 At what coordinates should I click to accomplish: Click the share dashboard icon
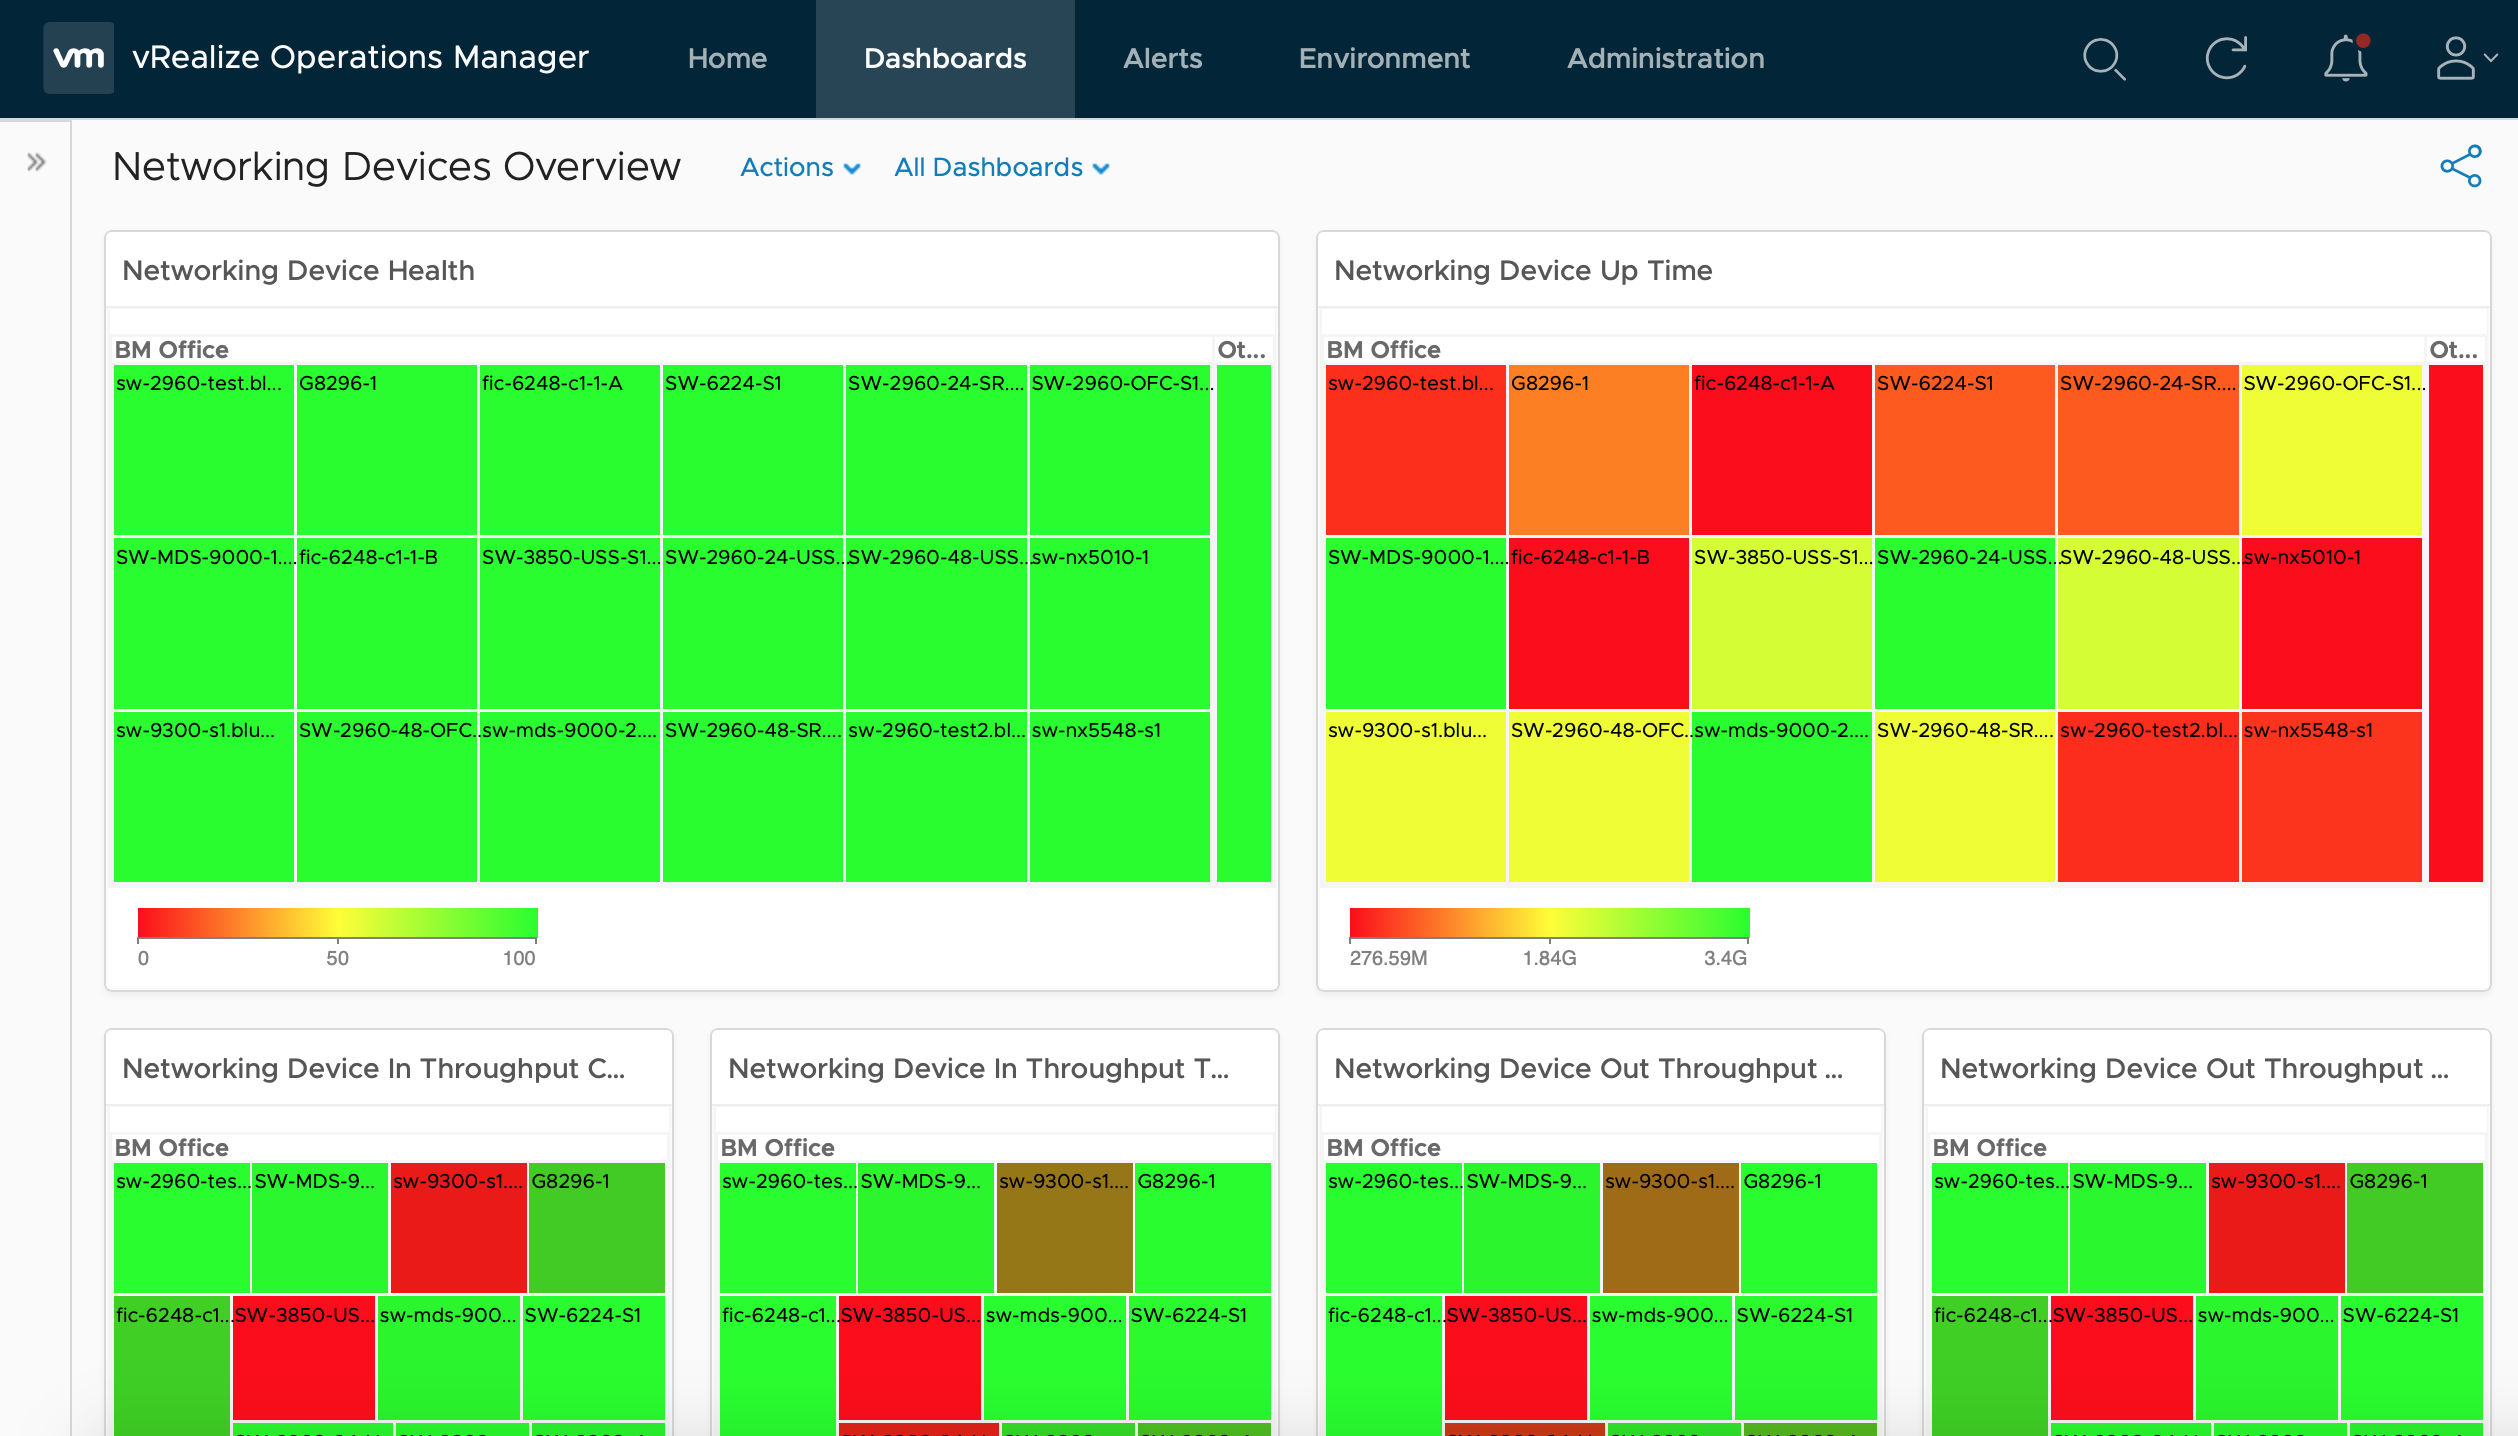coord(2461,166)
